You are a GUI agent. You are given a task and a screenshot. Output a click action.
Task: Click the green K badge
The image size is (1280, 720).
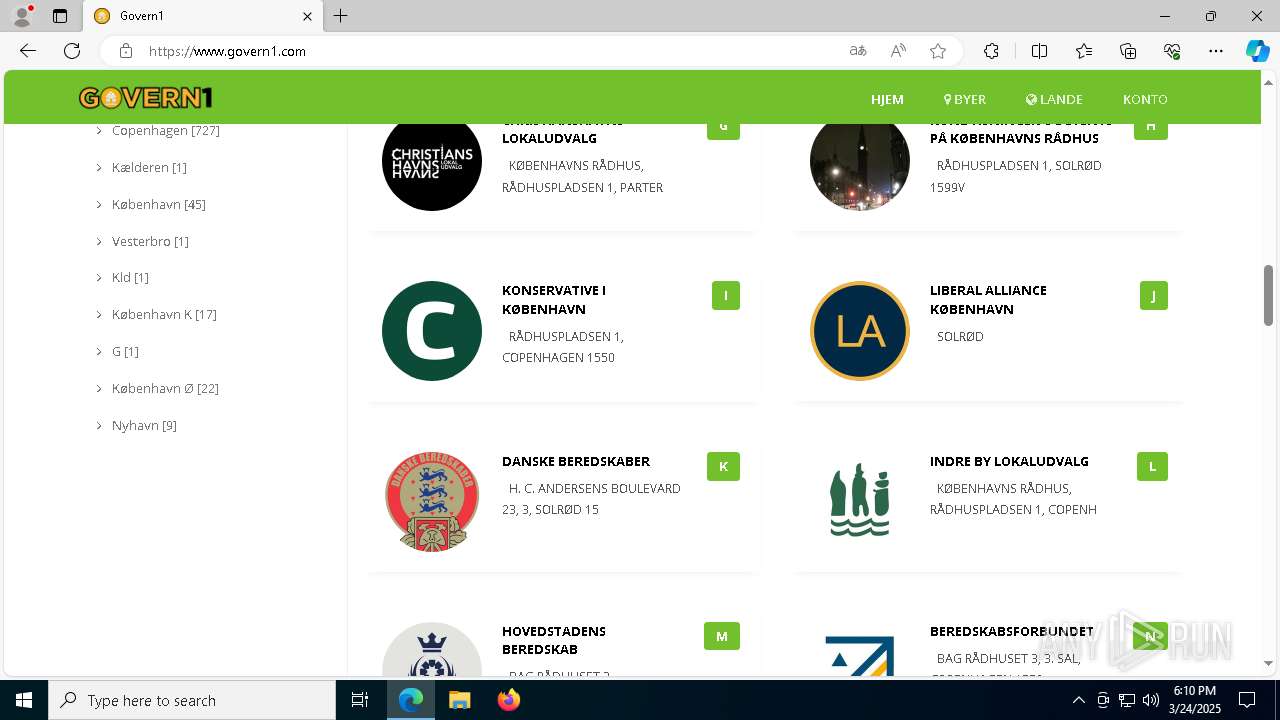click(x=723, y=466)
